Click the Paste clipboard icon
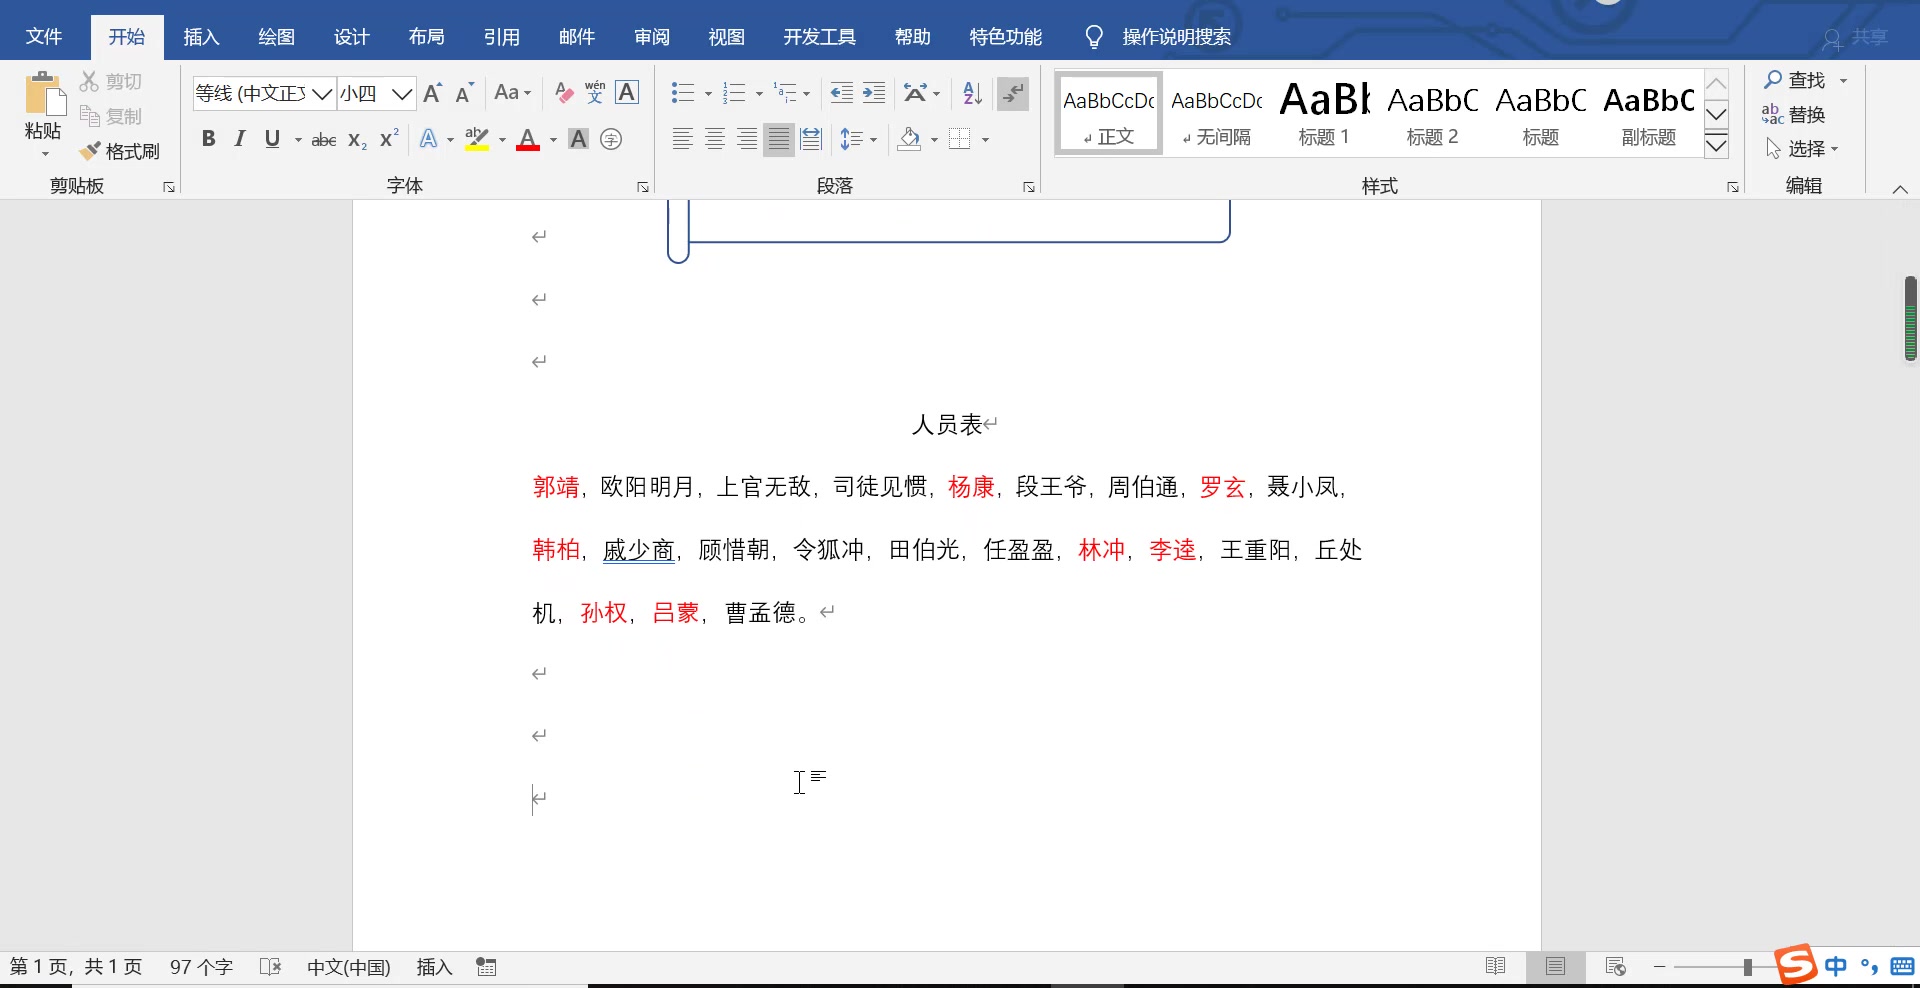1920x988 pixels. (x=44, y=94)
